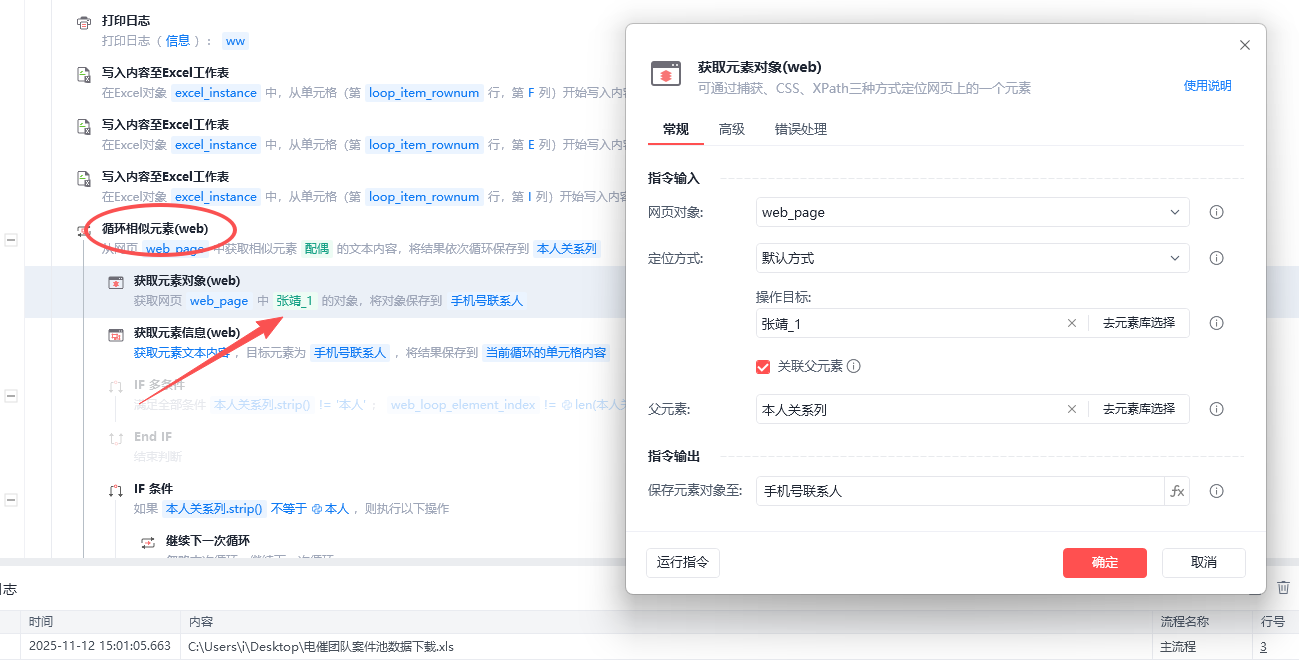Click the 取消 button
The width and height of the screenshot is (1299, 660).
click(x=1204, y=562)
